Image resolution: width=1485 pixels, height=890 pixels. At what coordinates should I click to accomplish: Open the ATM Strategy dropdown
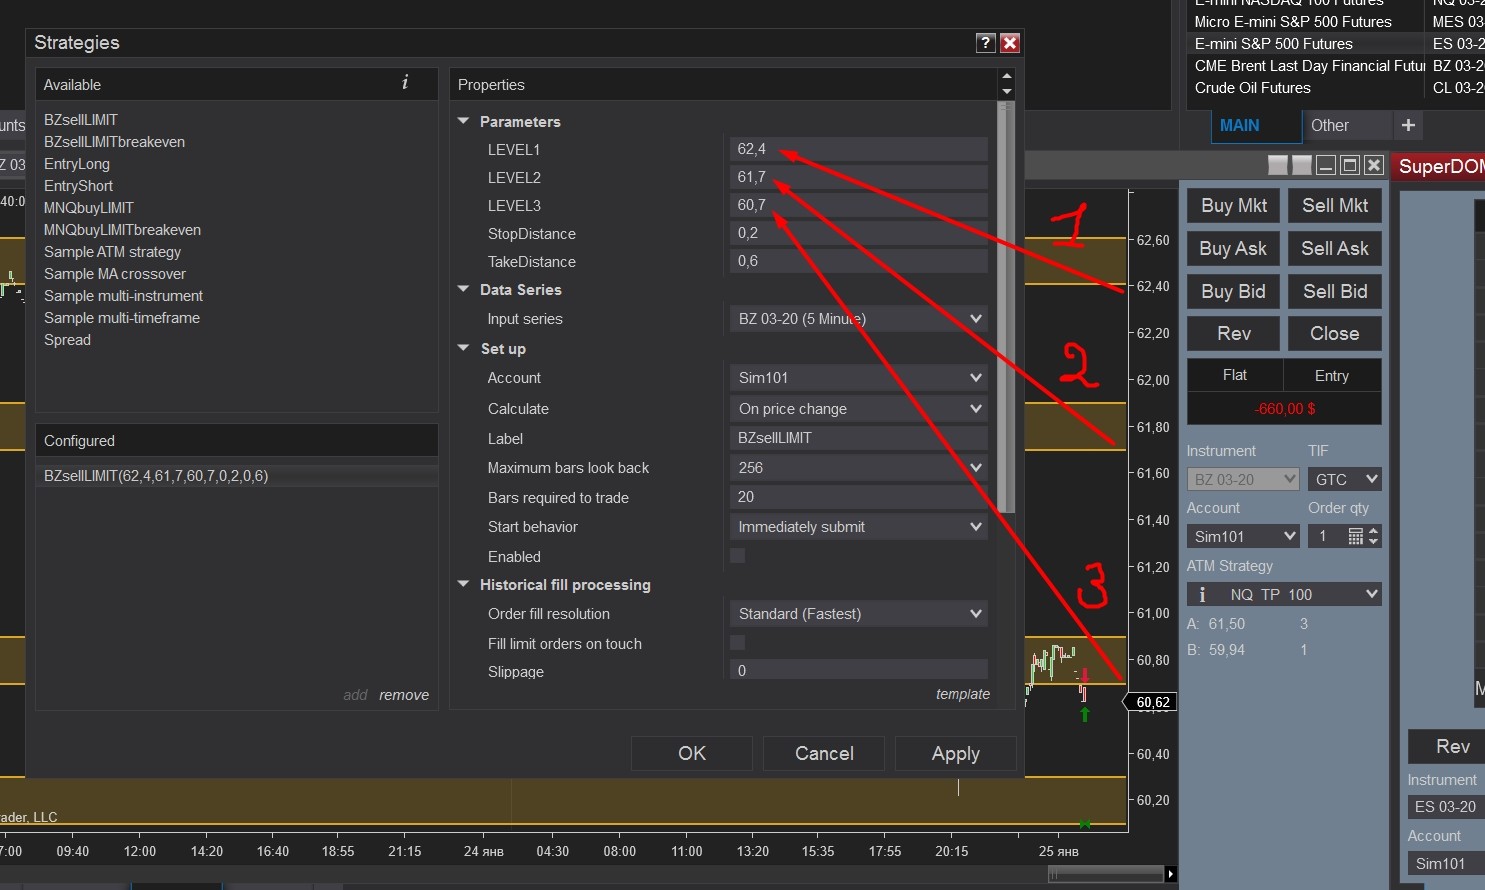pyautogui.click(x=1284, y=594)
